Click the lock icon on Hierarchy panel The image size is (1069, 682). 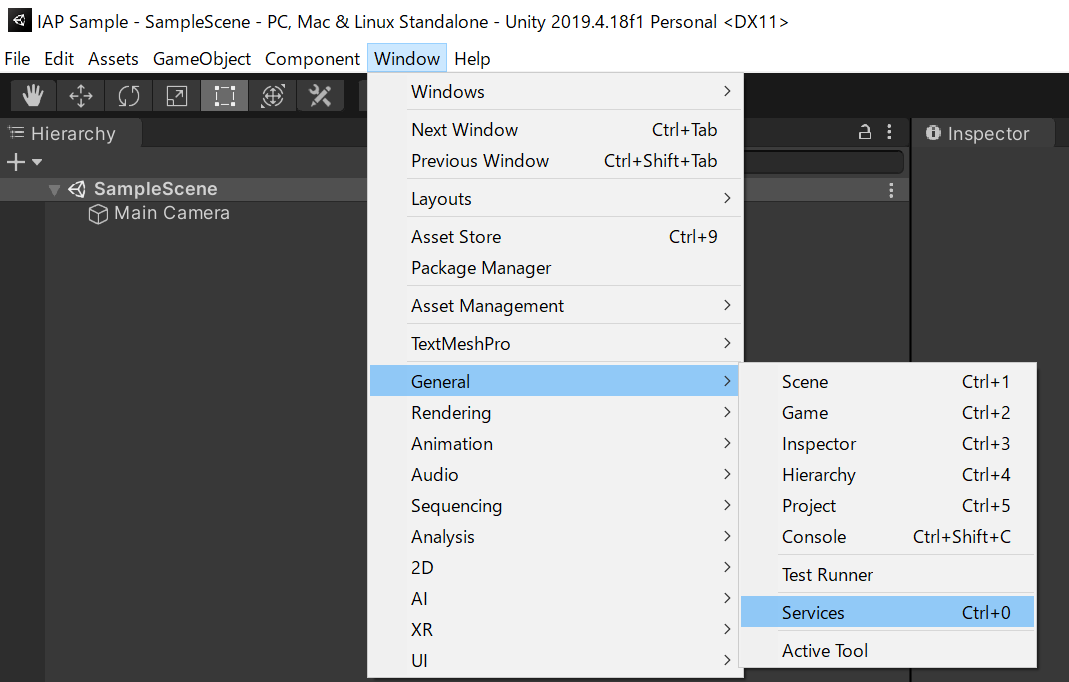pos(865,133)
